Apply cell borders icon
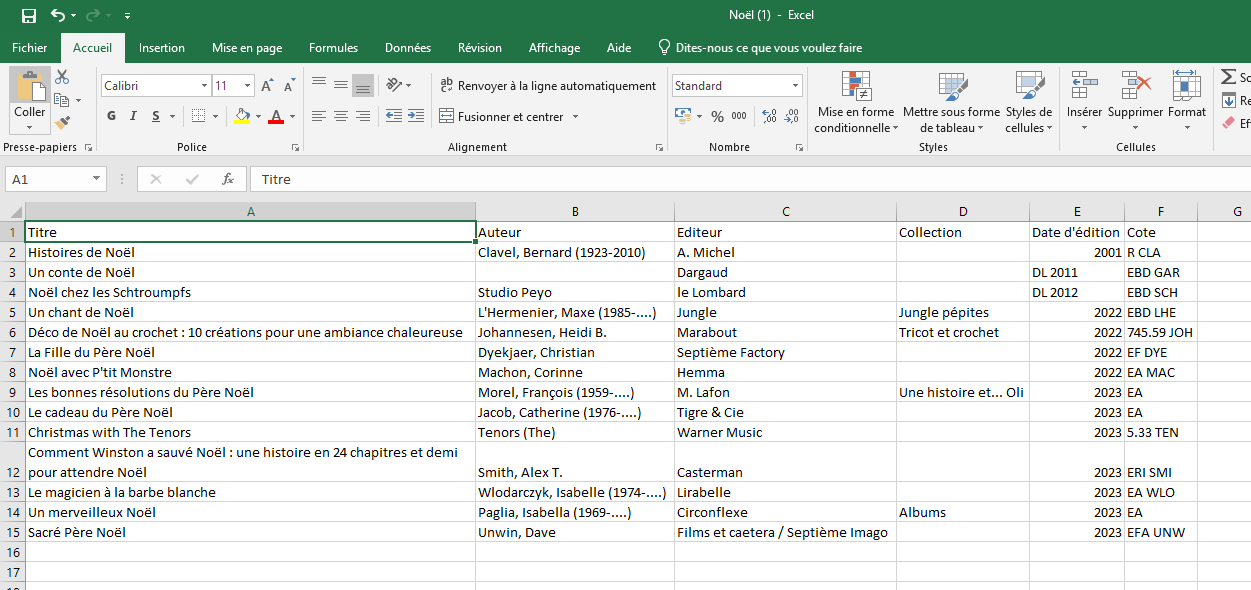This screenshot has height=590, width=1251. point(198,116)
